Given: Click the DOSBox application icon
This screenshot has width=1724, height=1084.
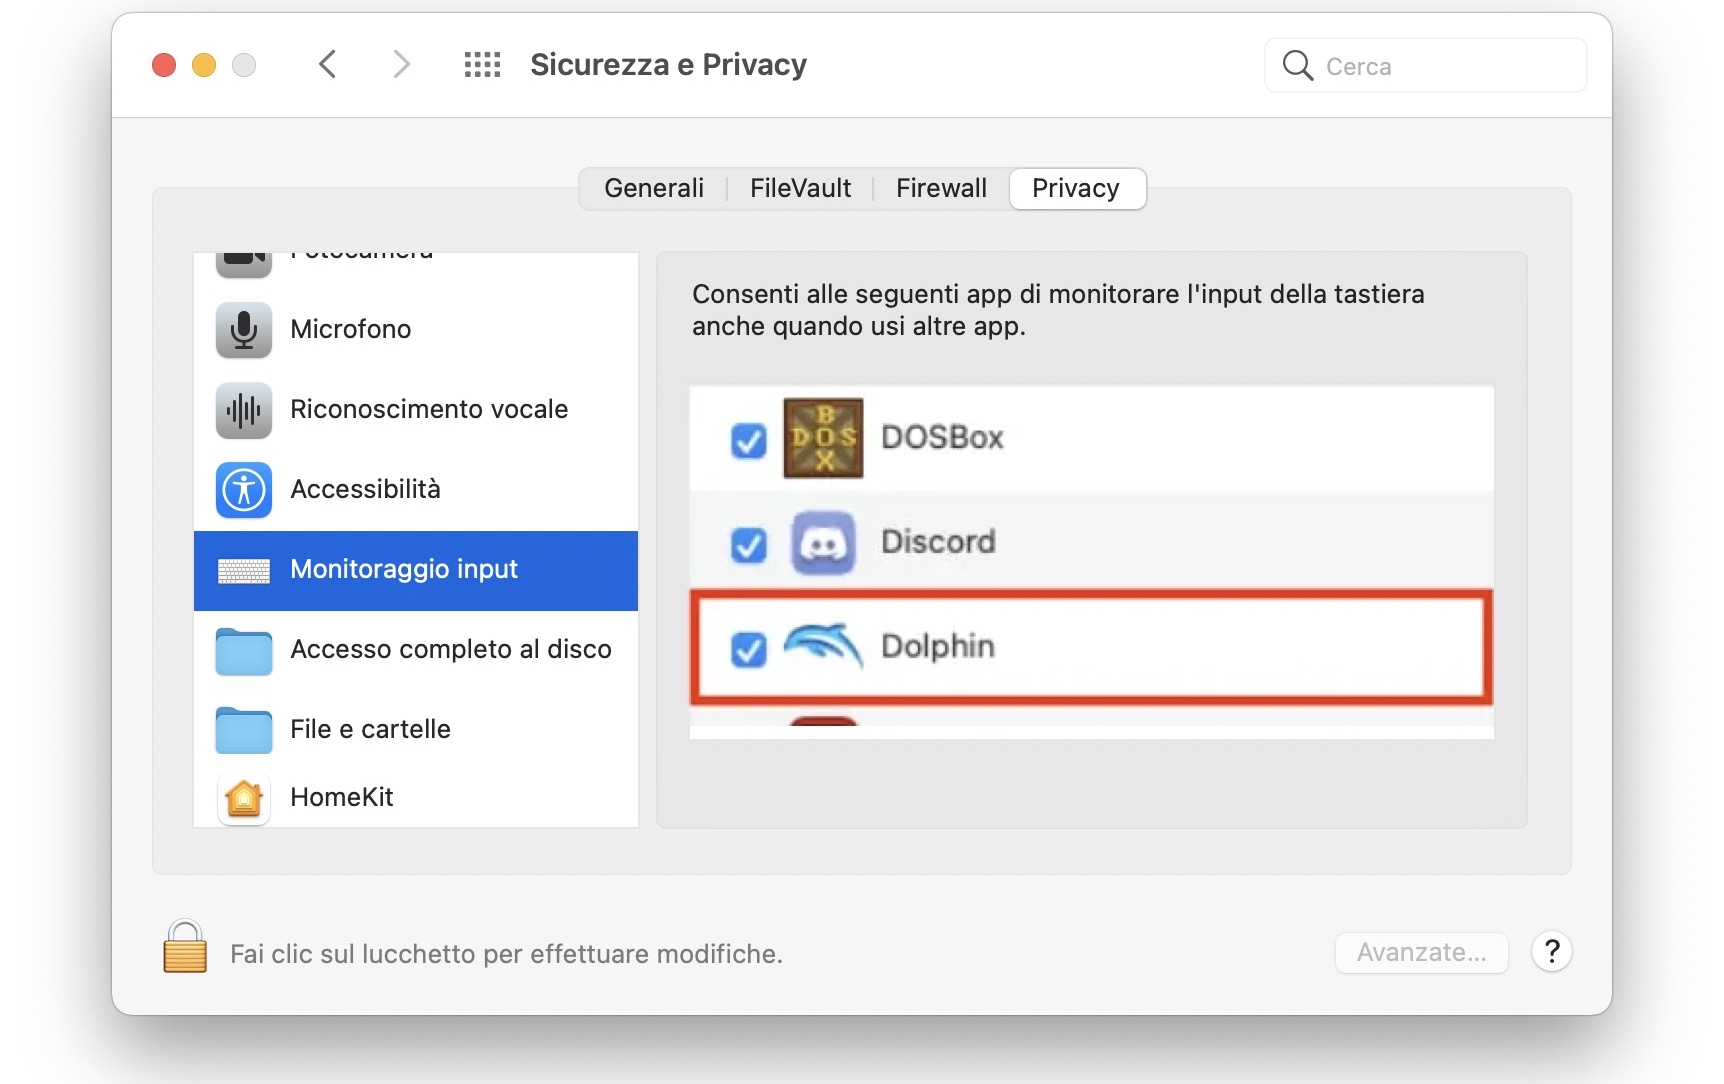Looking at the screenshot, I should [822, 437].
